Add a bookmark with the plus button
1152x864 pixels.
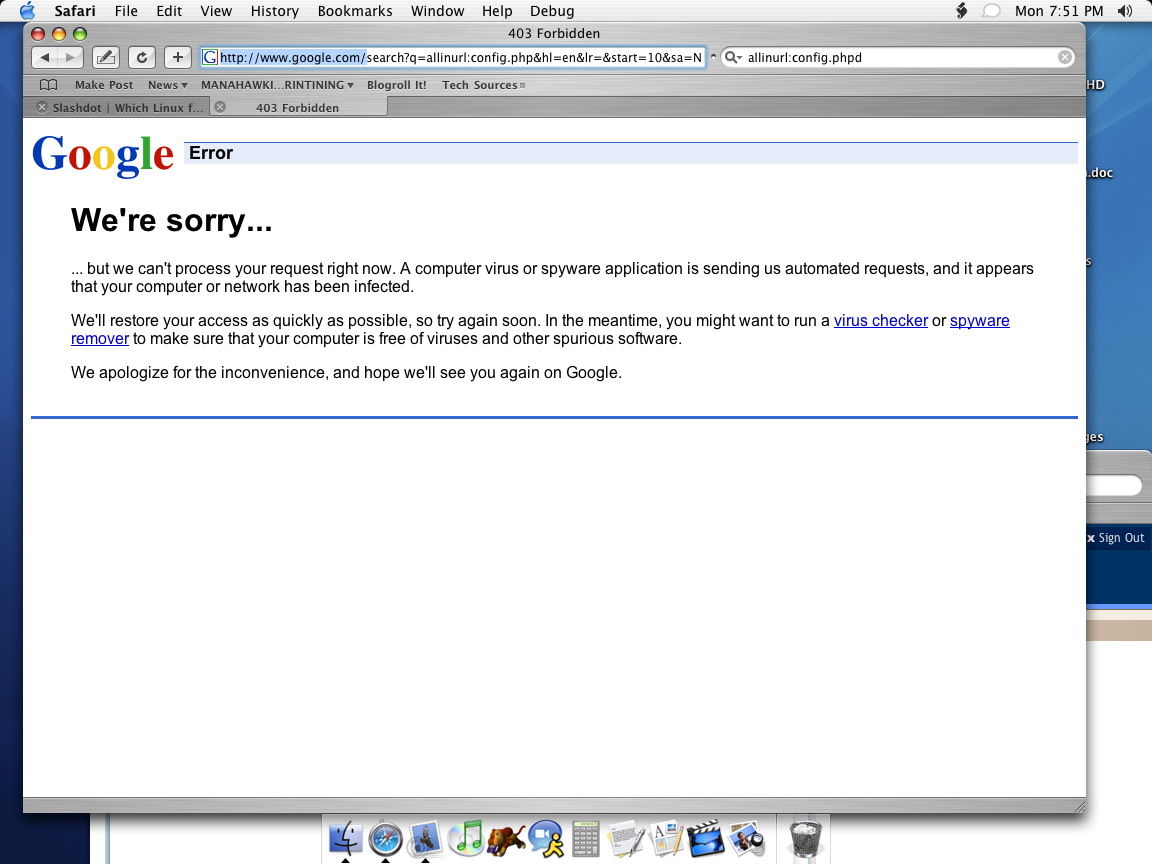[x=177, y=57]
